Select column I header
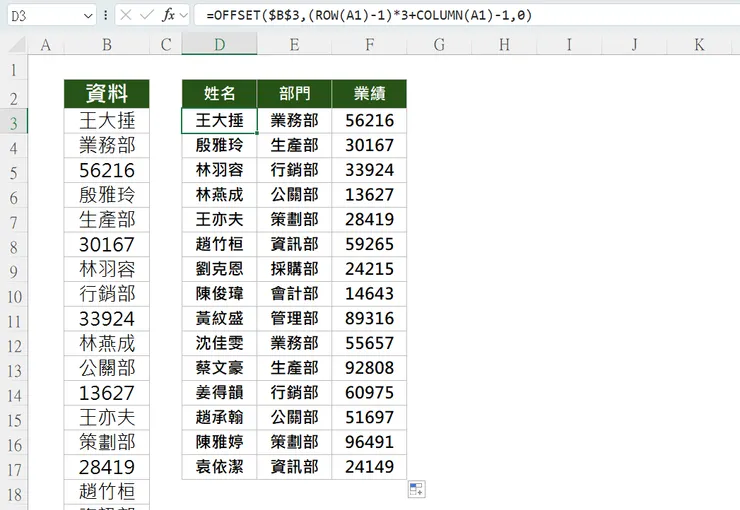 coord(569,45)
